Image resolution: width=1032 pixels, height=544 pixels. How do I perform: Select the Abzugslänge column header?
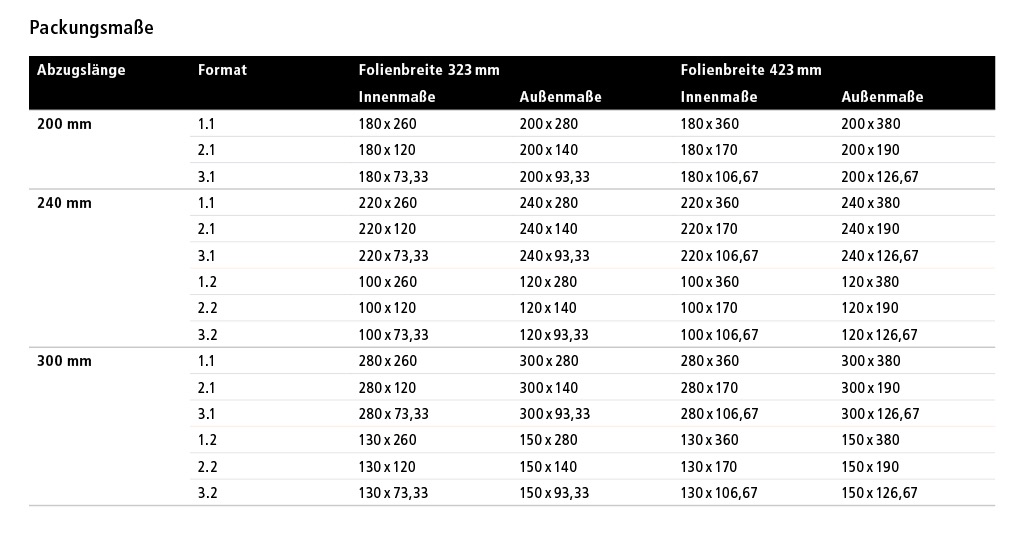coord(81,70)
